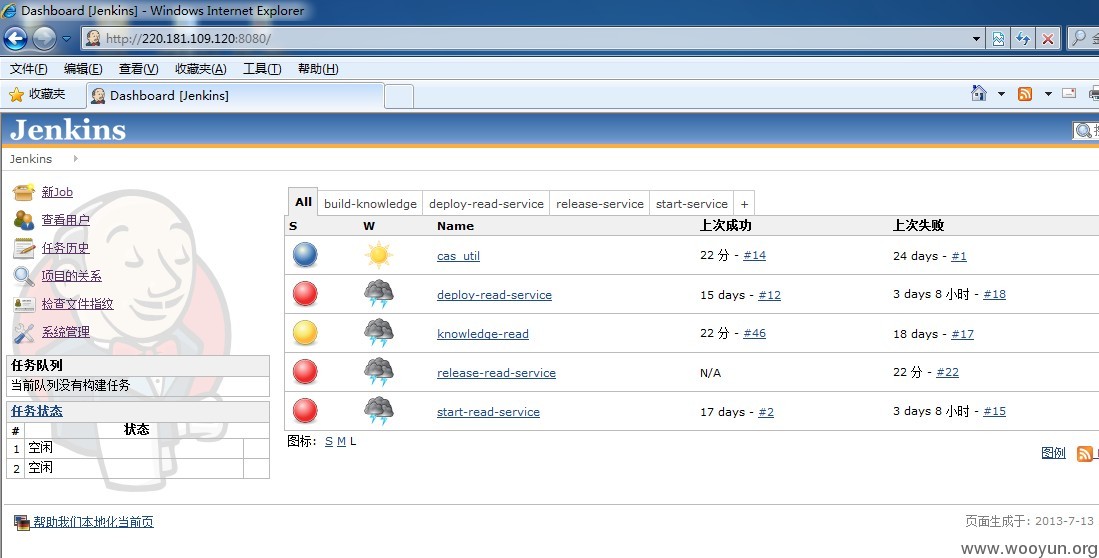
Task: Click the search magnifier icon in toolbar
Action: [1079, 38]
